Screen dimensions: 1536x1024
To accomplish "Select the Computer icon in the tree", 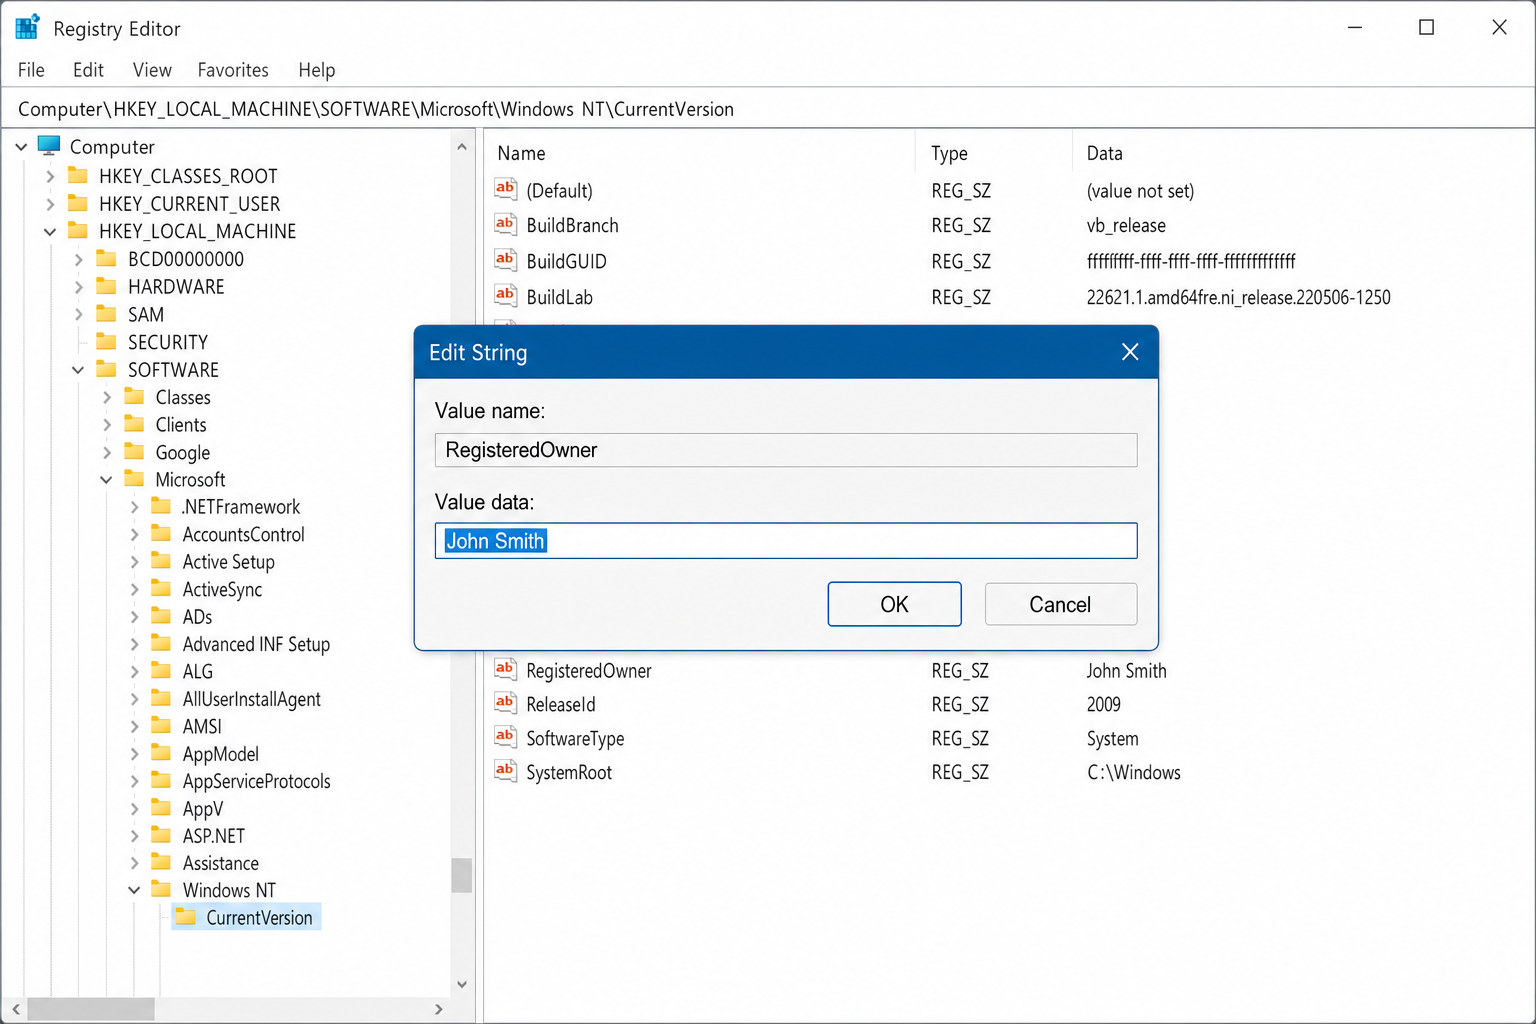I will (x=49, y=146).
